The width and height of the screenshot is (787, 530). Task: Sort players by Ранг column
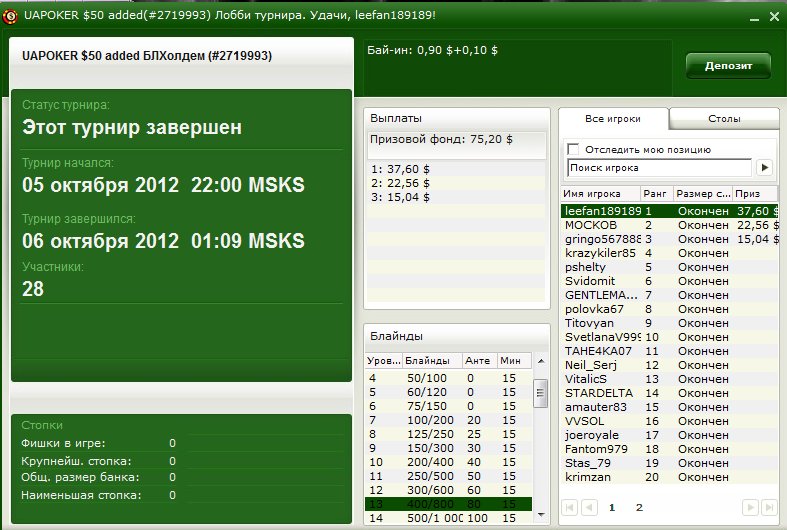(x=656, y=194)
